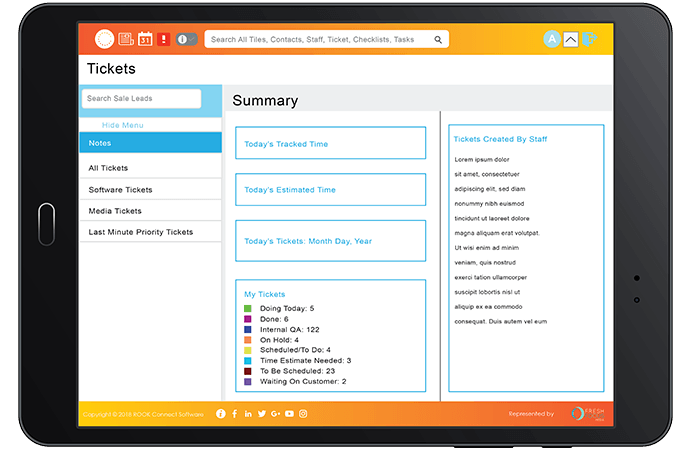This screenshot has width=690, height=450.
Task: Click 'Doing Today: 5' text
Action: pos(287,308)
